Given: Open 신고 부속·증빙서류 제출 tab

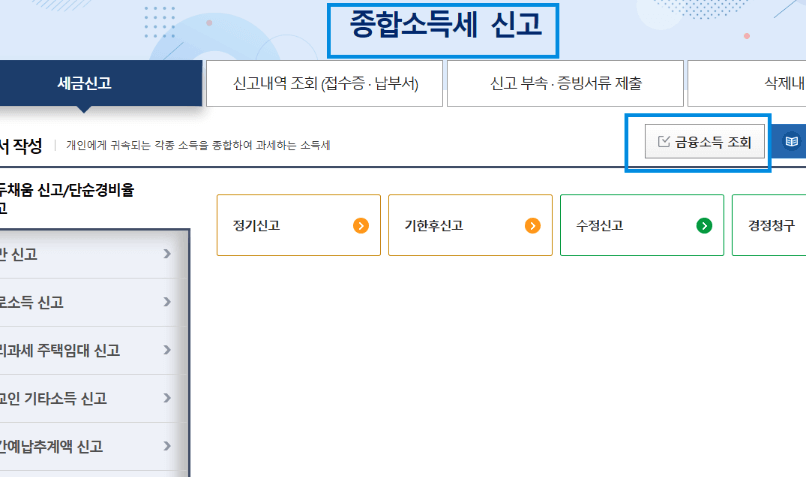Looking at the screenshot, I should tap(565, 83).
